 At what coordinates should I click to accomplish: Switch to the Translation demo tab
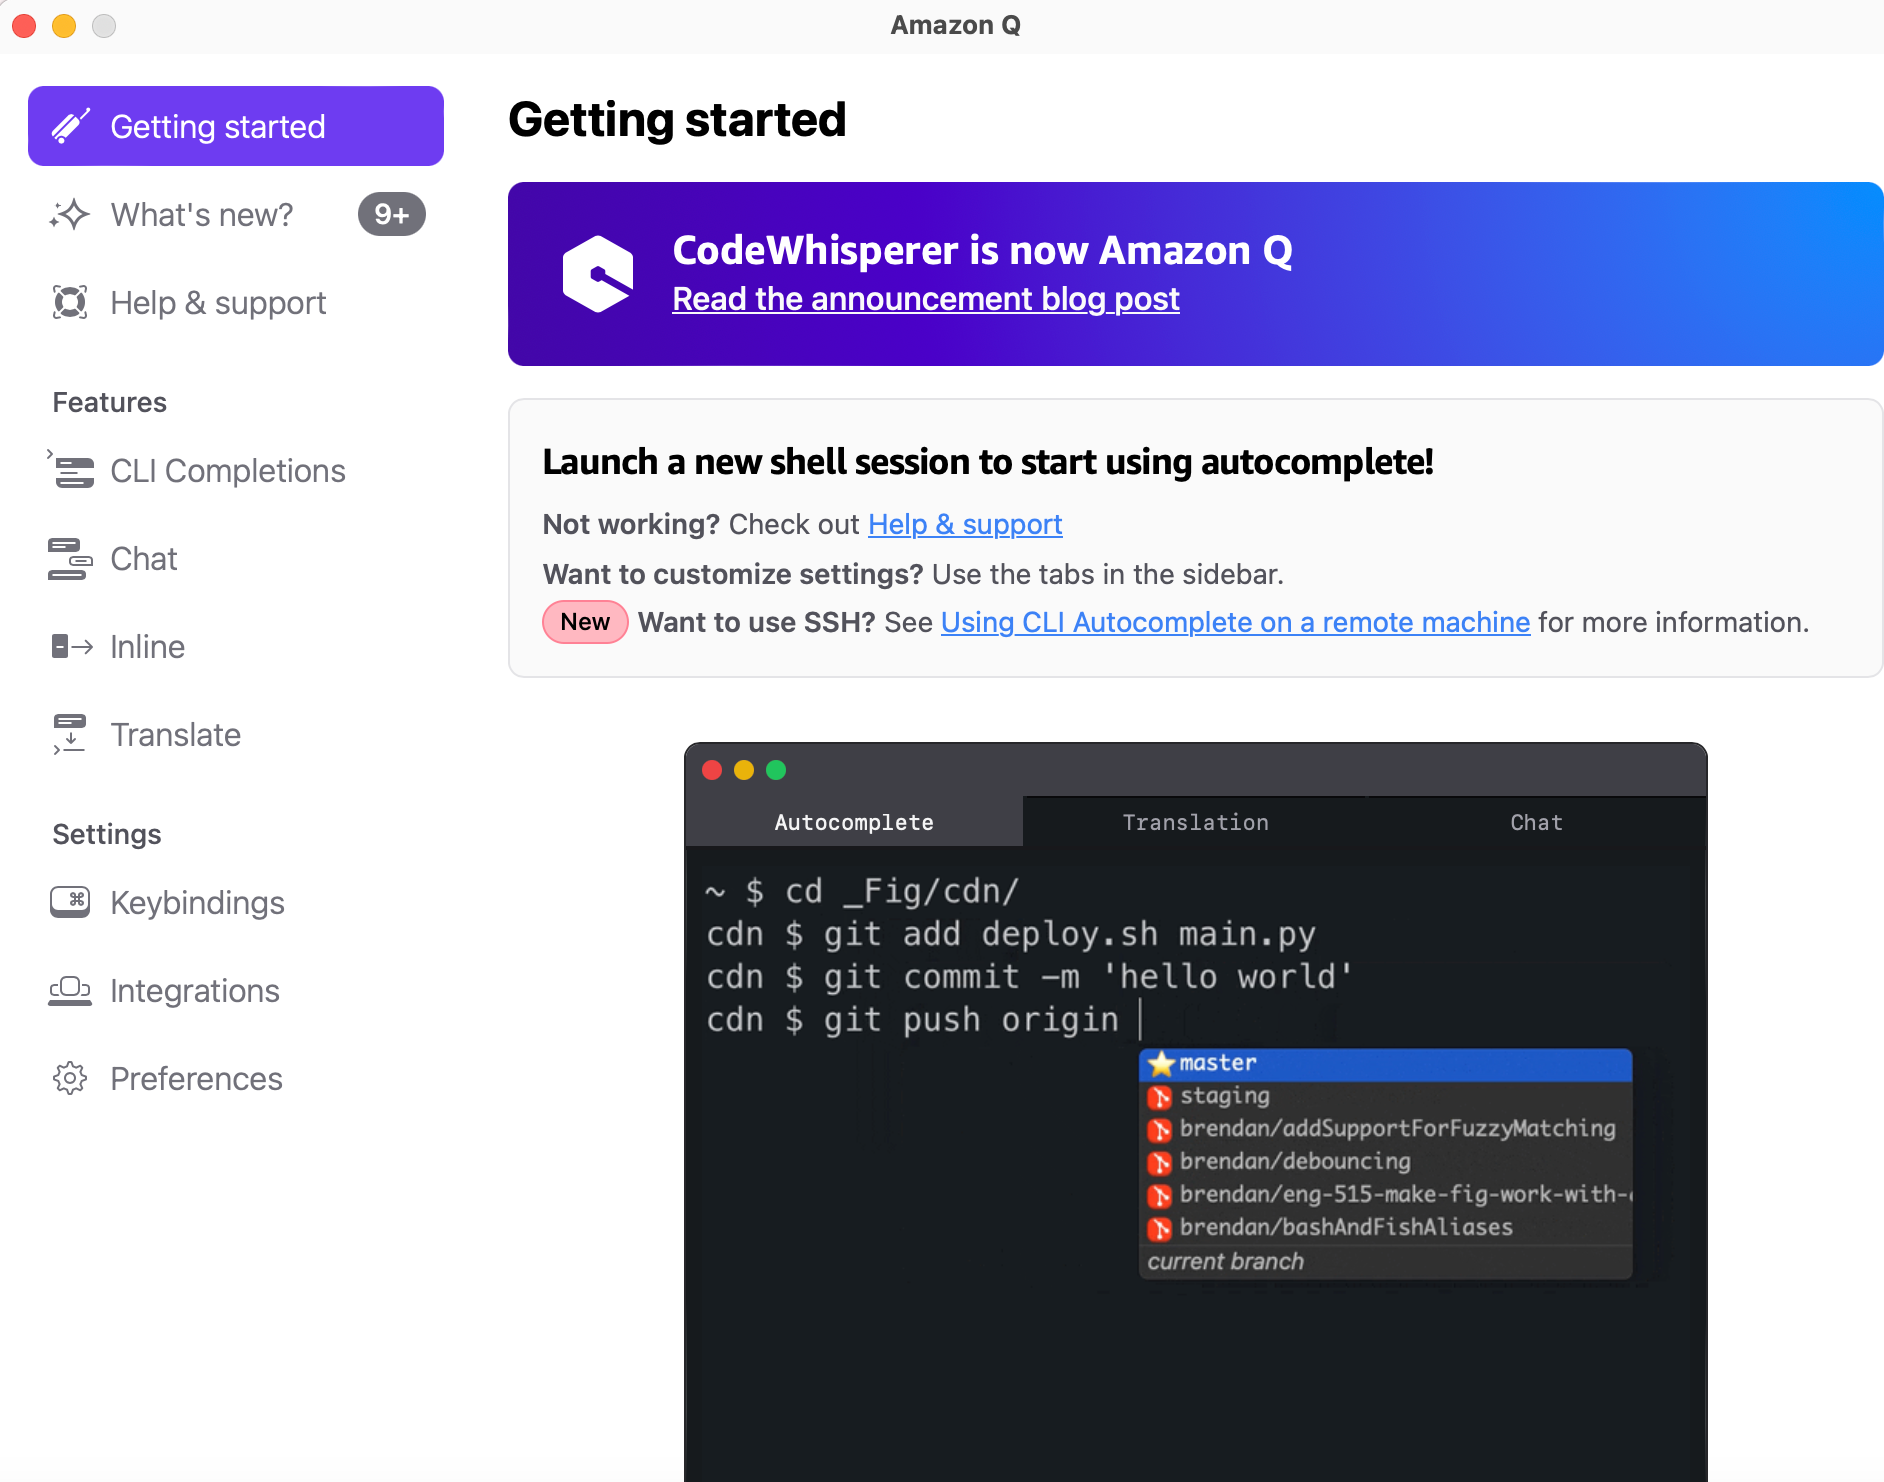1195,822
